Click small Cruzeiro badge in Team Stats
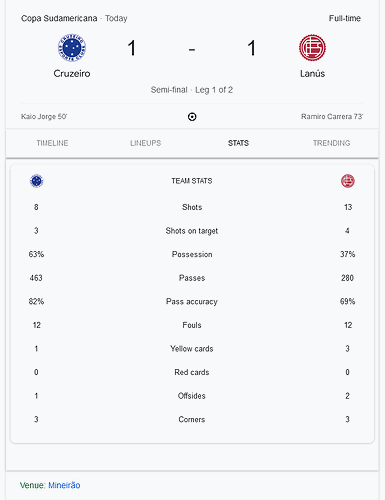Image resolution: width=385 pixels, height=500 pixels. [37, 181]
